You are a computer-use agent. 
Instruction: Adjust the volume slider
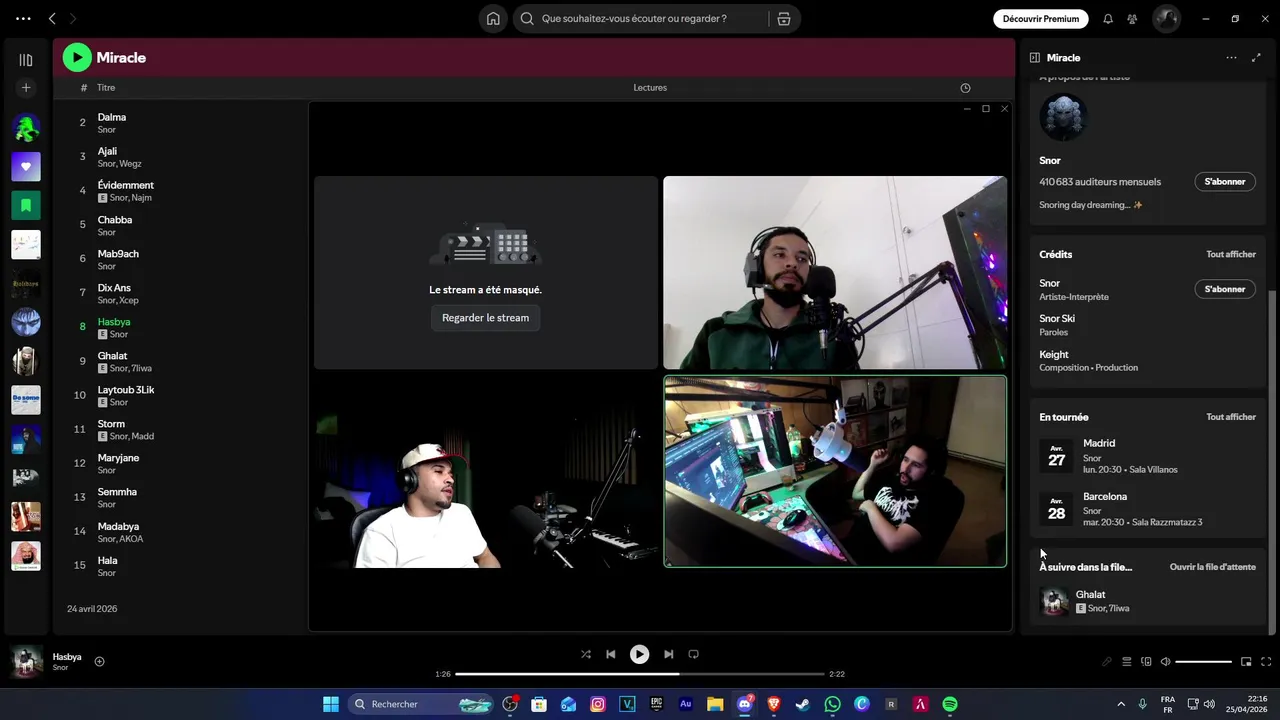click(1203, 662)
